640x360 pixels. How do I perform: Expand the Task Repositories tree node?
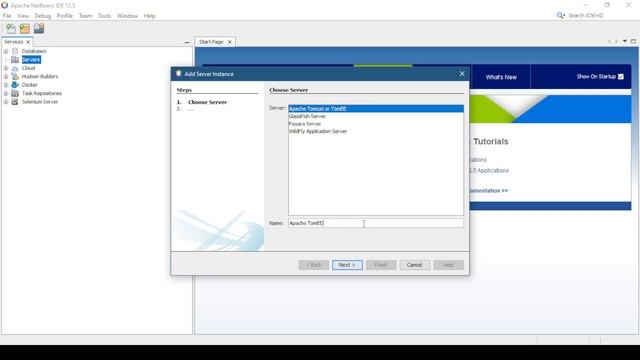coord(6,93)
